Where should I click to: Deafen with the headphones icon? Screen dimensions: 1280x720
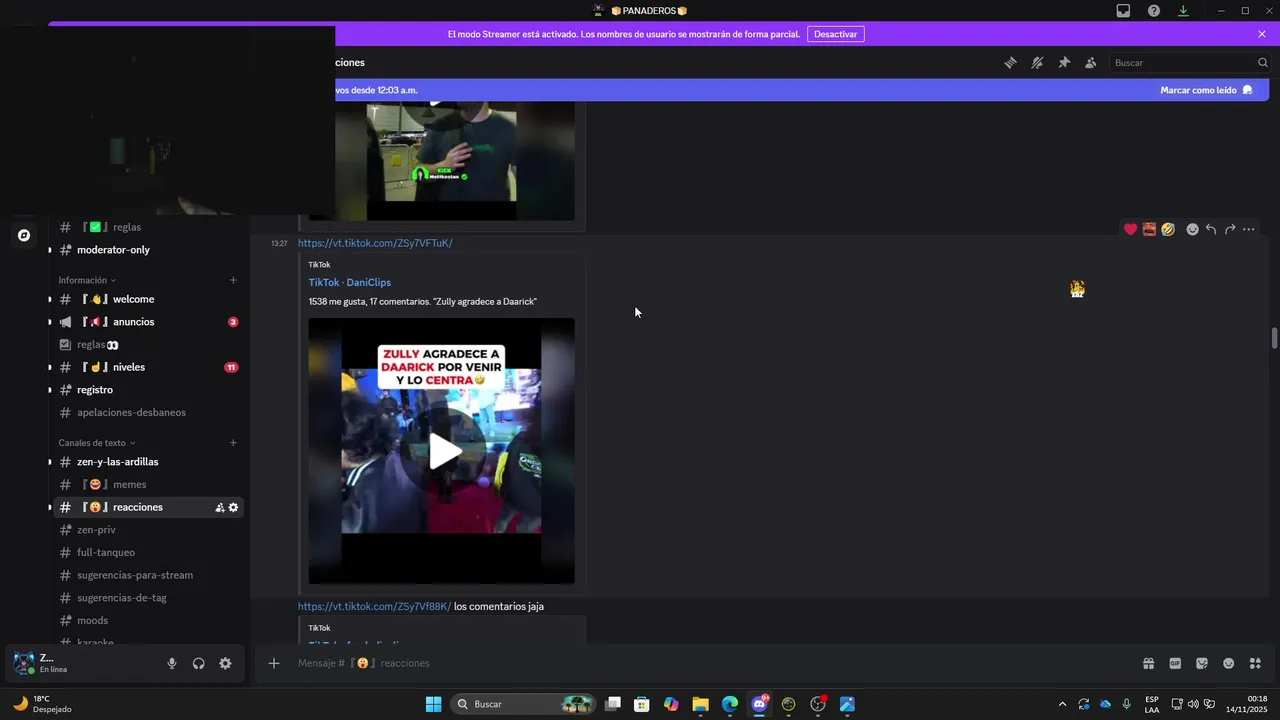[199, 663]
